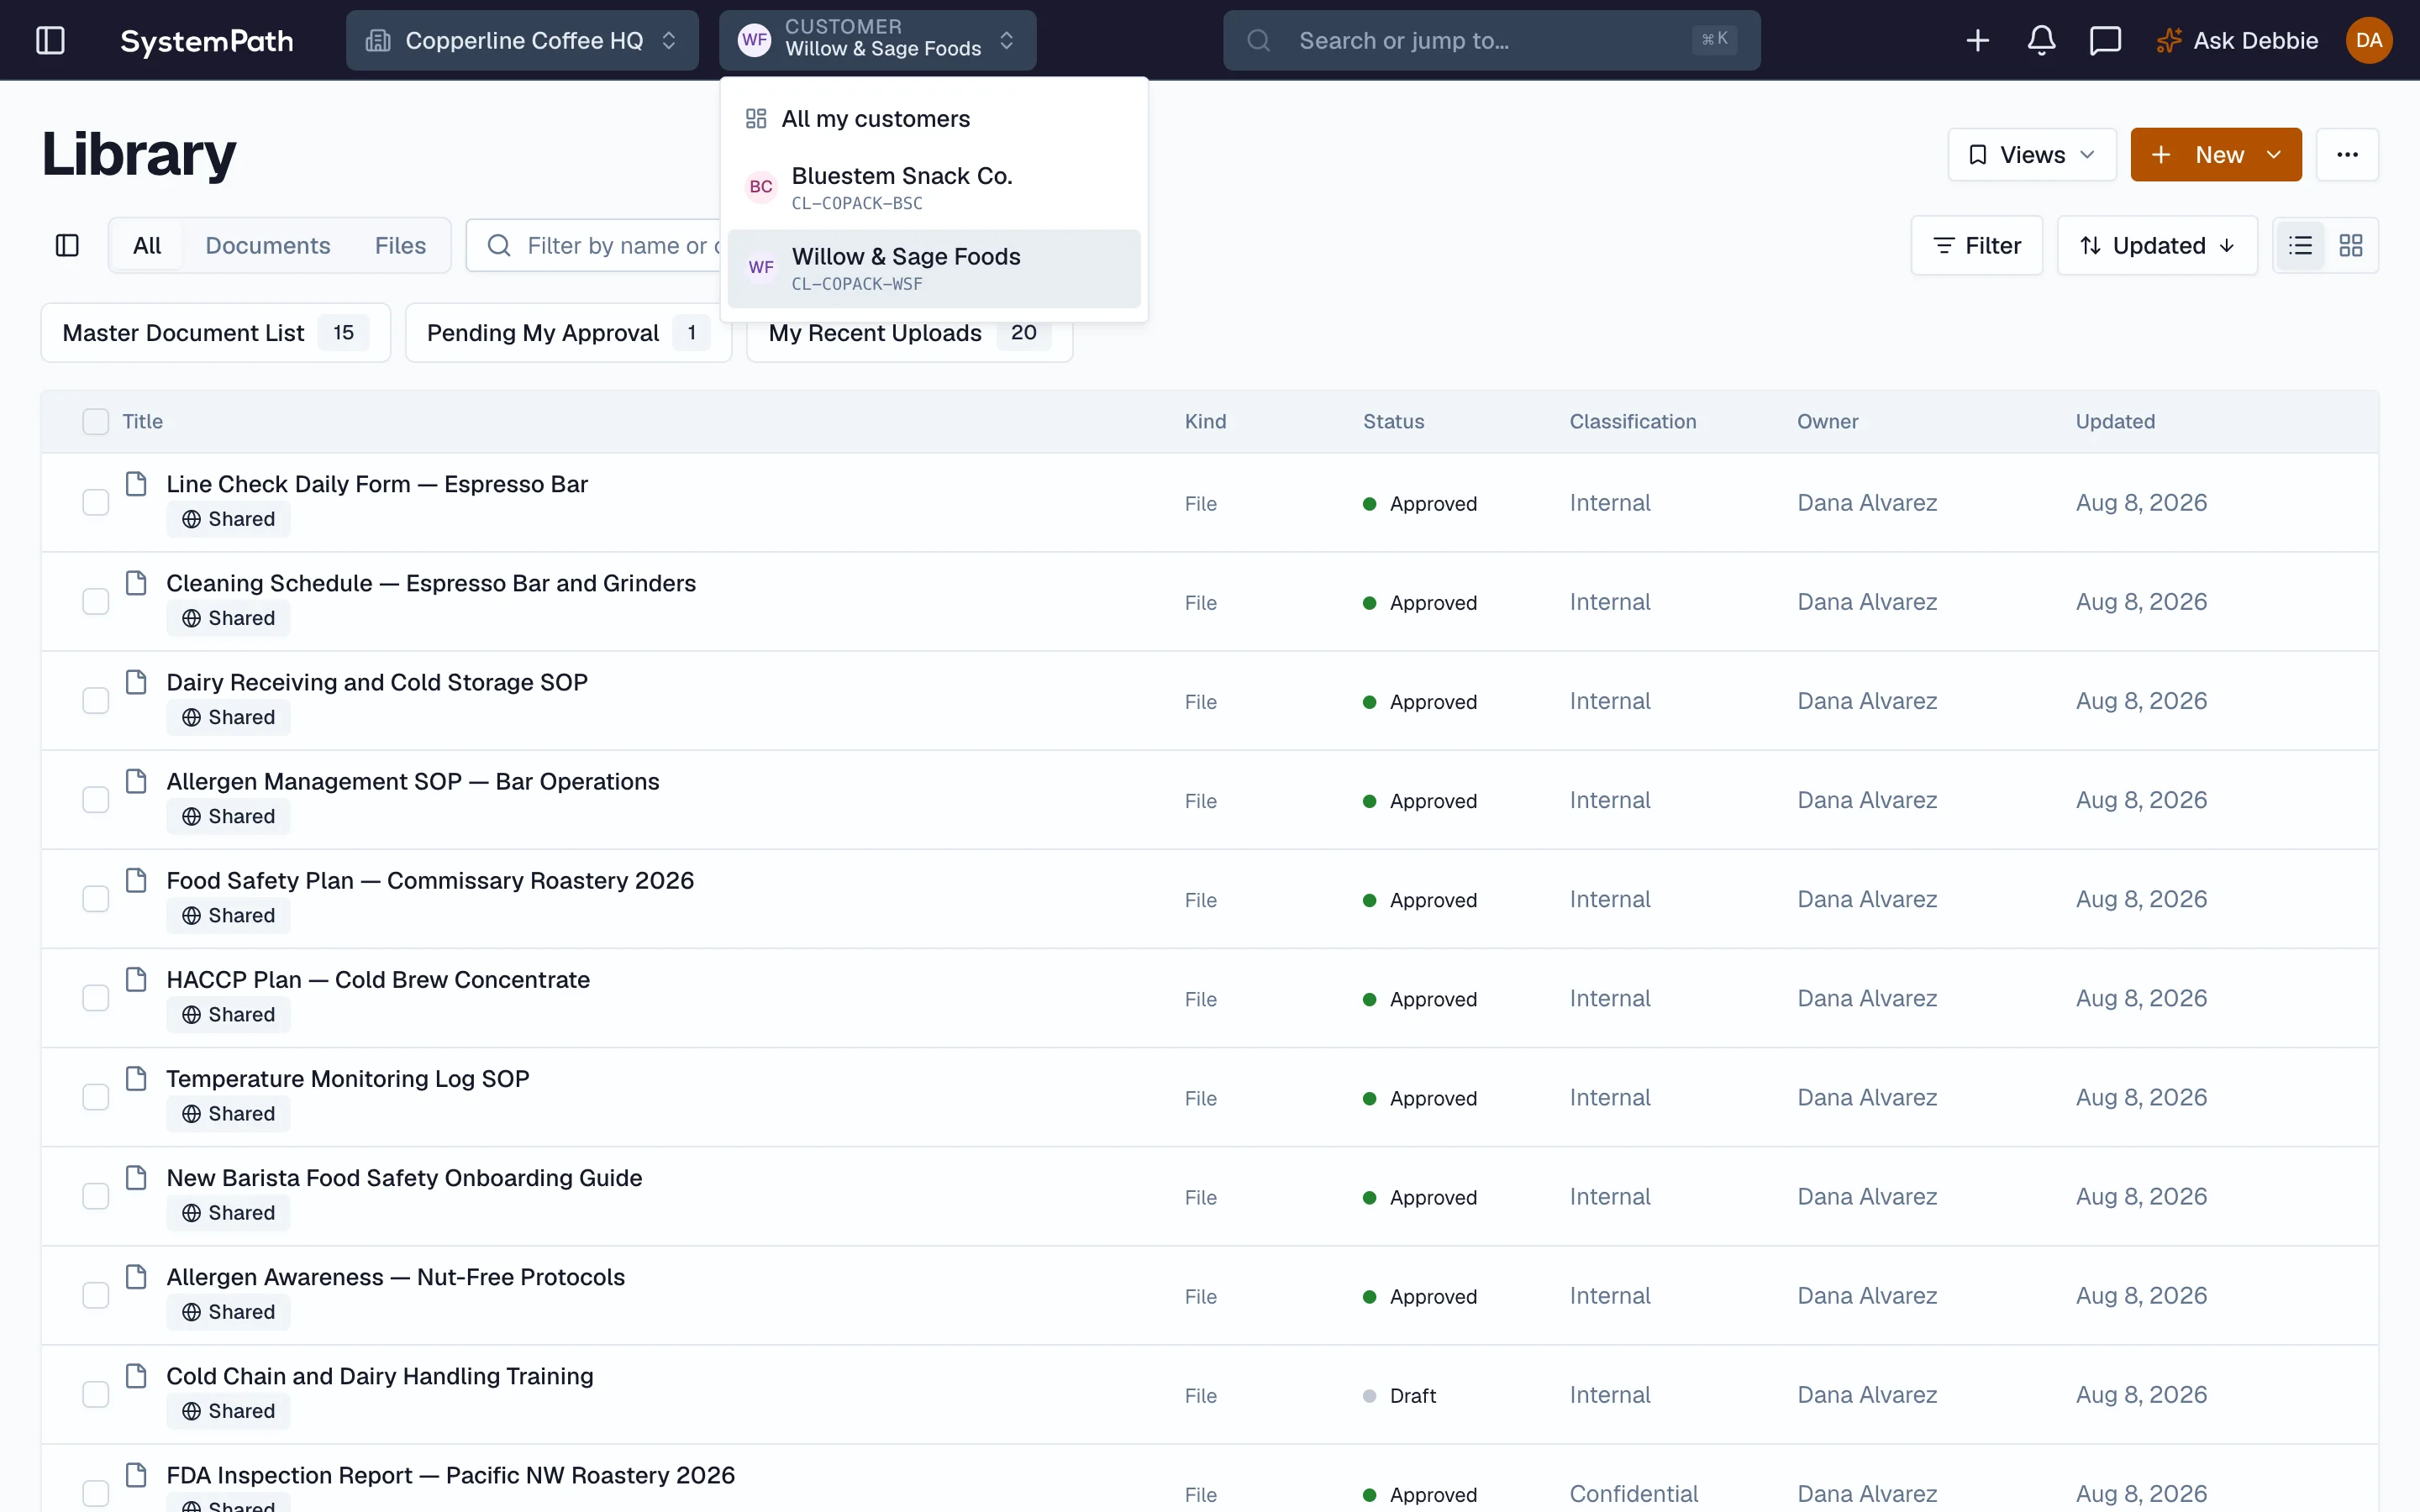Click the Confidential classification cell
Image resolution: width=2420 pixels, height=1512 pixels.
click(1633, 1494)
